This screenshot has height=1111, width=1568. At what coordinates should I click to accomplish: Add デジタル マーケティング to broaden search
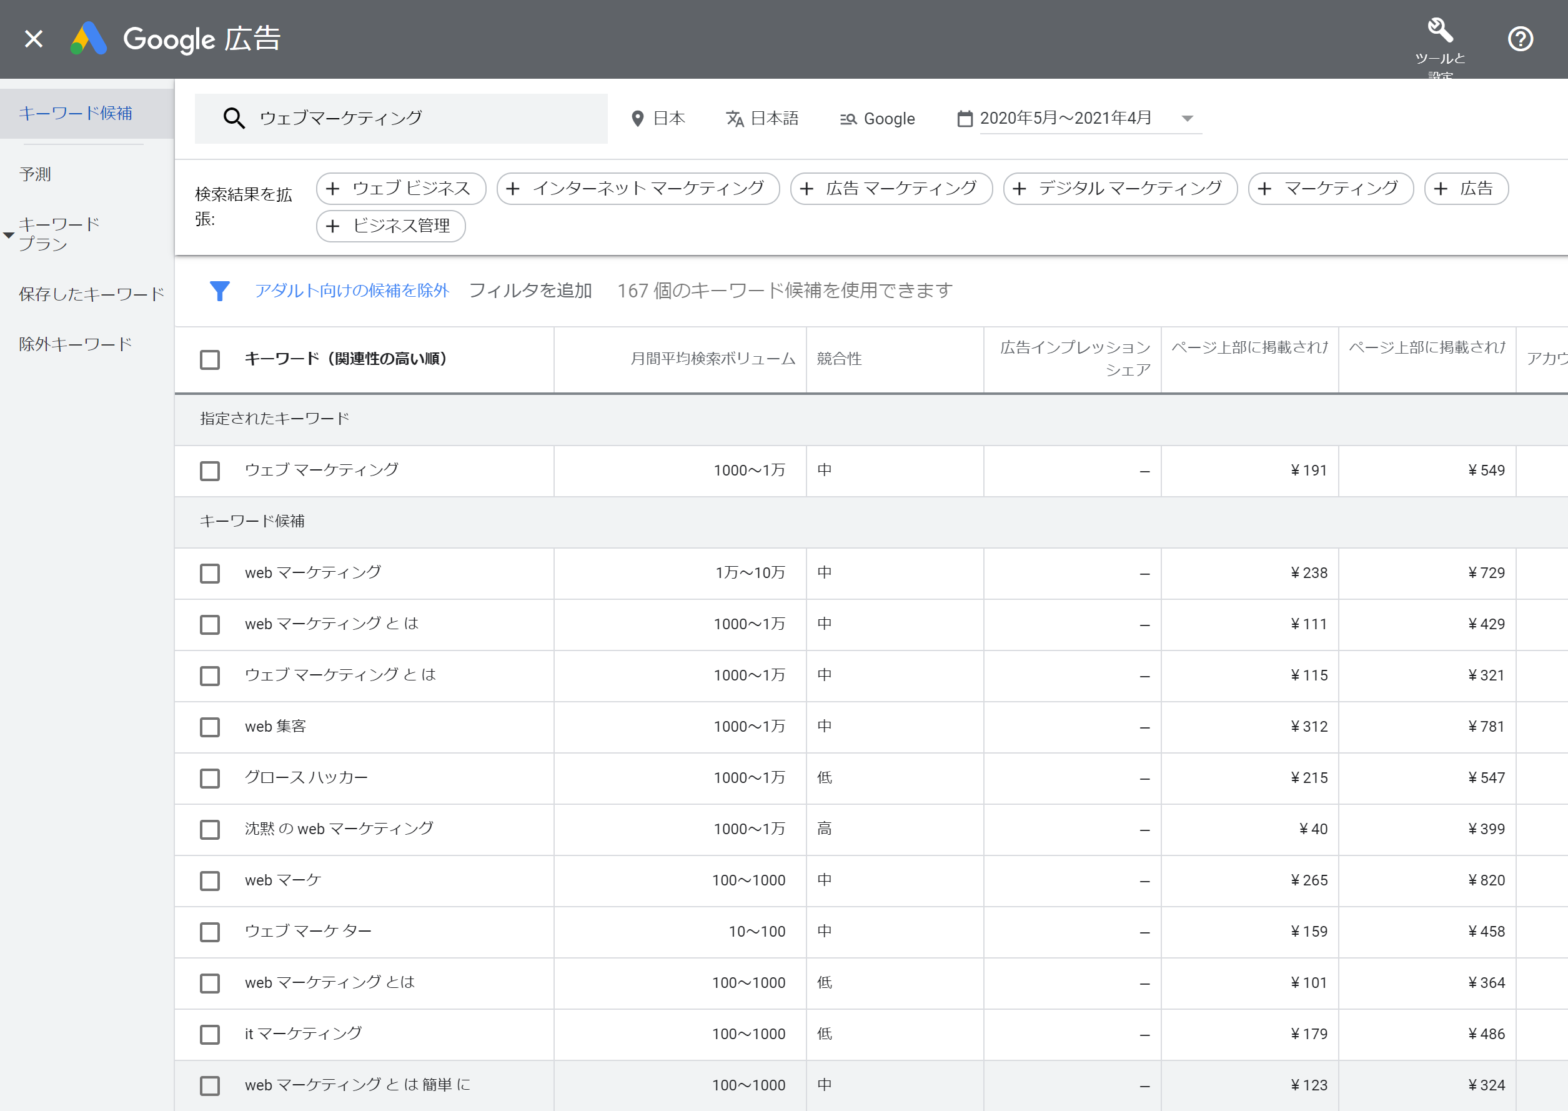1120,188
